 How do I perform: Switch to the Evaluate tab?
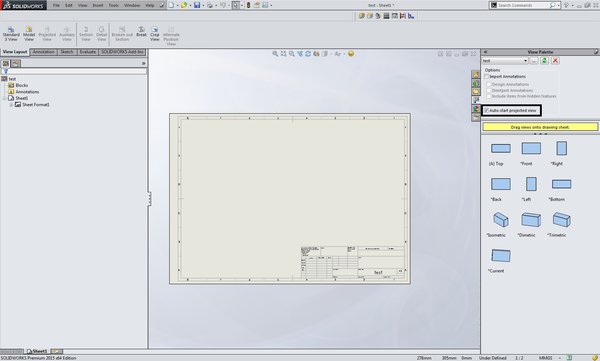coord(88,52)
